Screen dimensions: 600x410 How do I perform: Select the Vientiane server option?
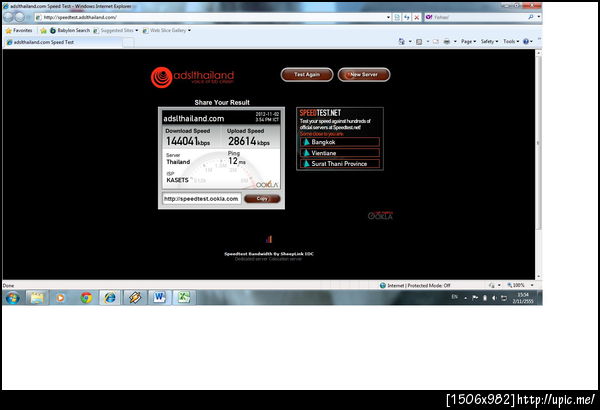tap(340, 153)
